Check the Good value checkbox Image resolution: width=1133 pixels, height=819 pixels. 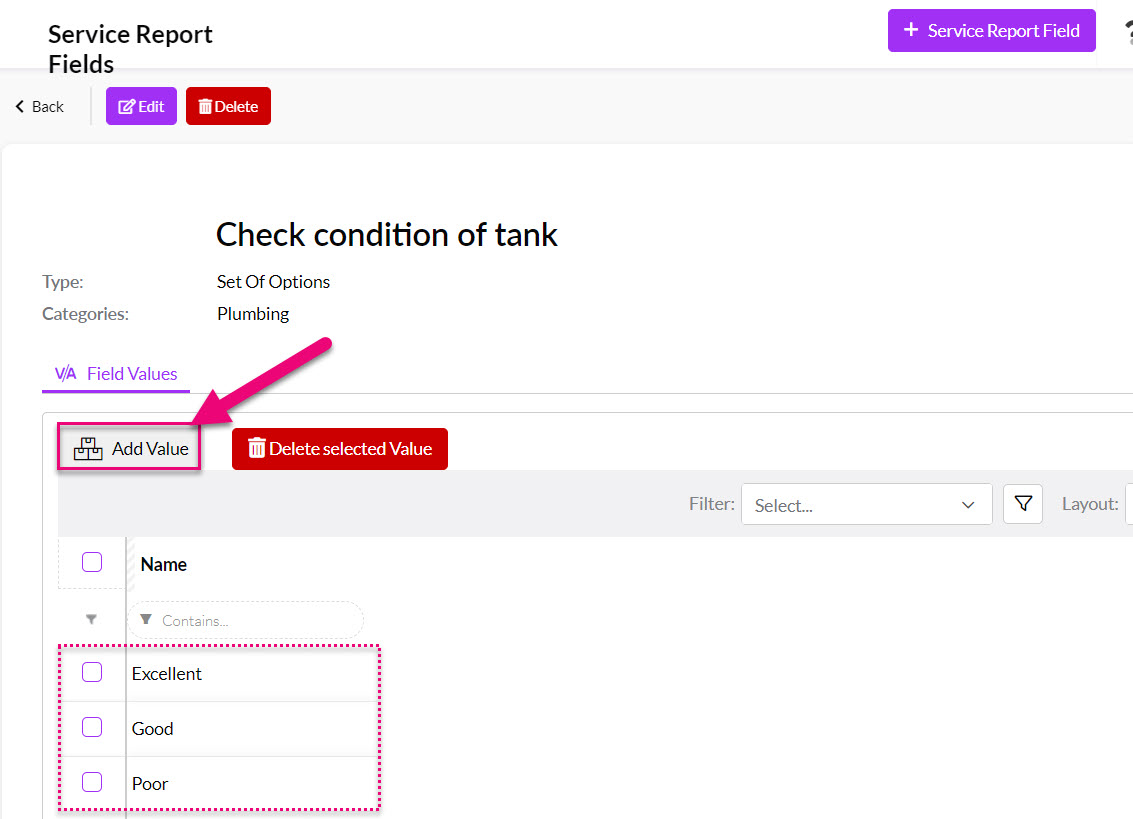click(x=92, y=727)
